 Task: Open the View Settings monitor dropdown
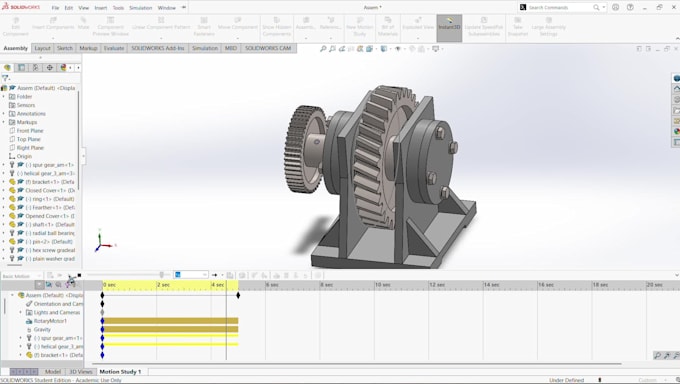[436, 49]
